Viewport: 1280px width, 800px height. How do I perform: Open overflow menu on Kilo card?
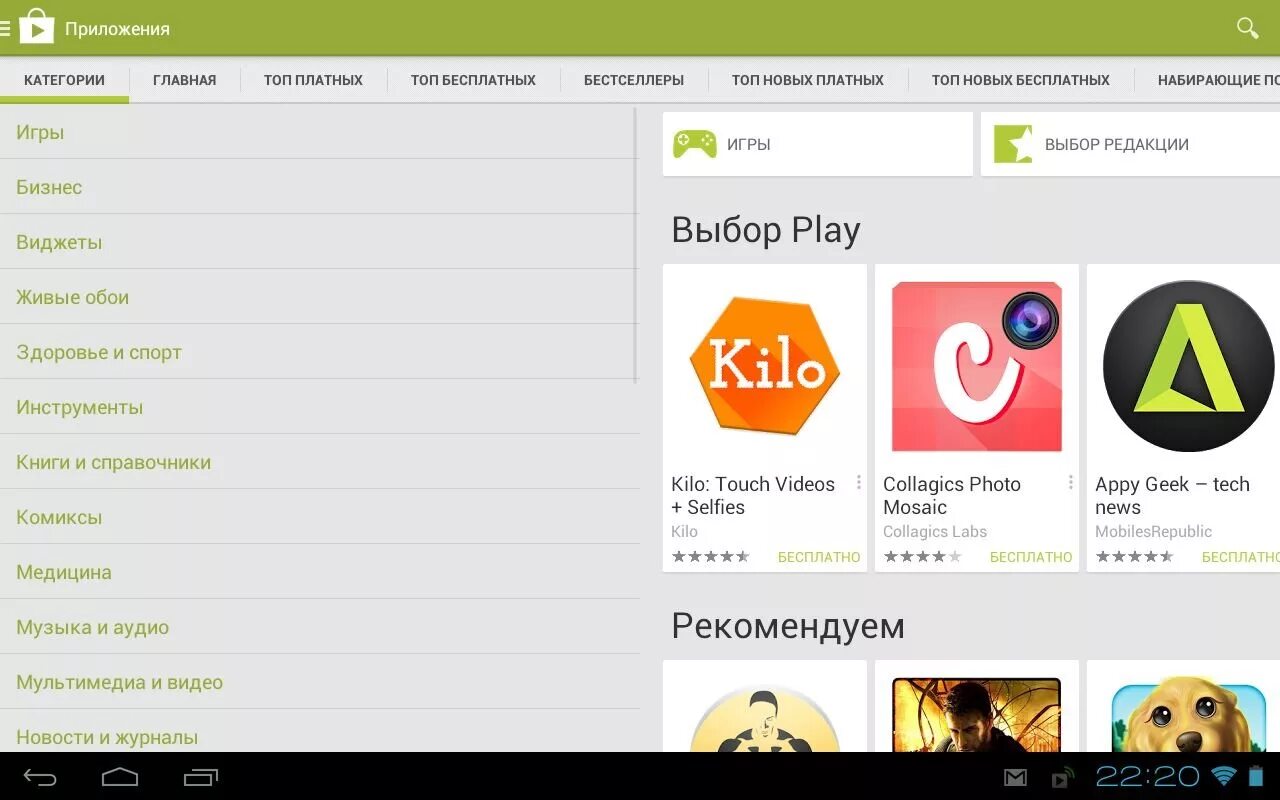858,482
